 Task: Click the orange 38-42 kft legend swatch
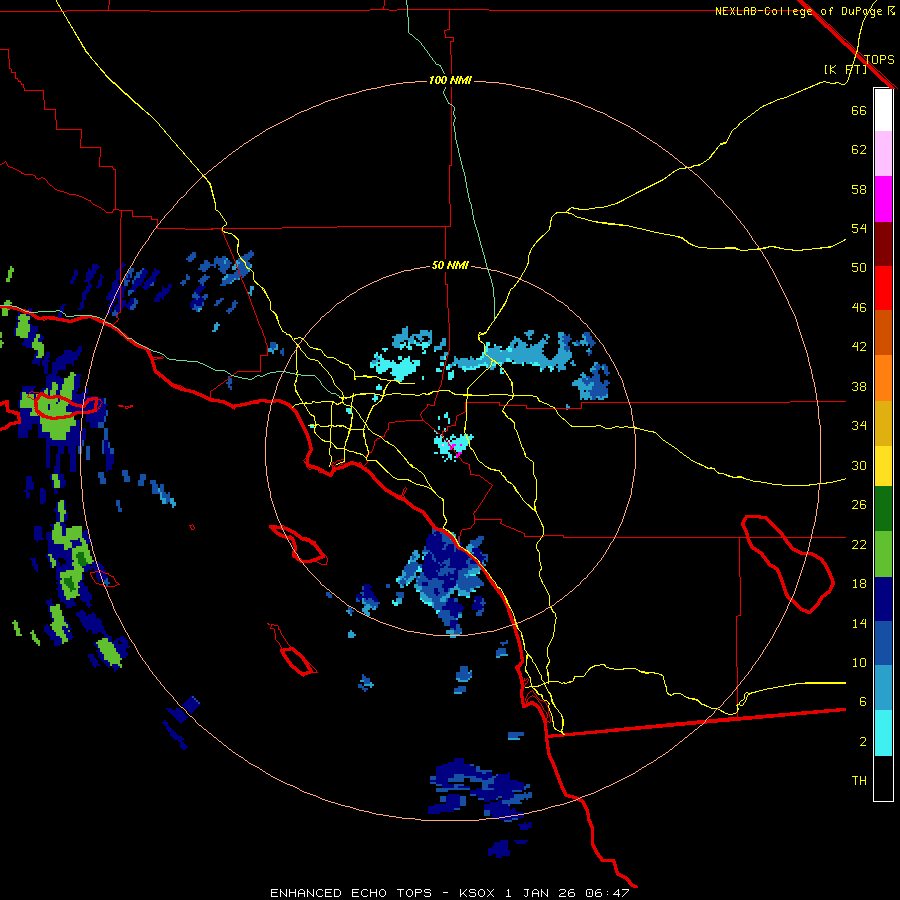coord(883,378)
